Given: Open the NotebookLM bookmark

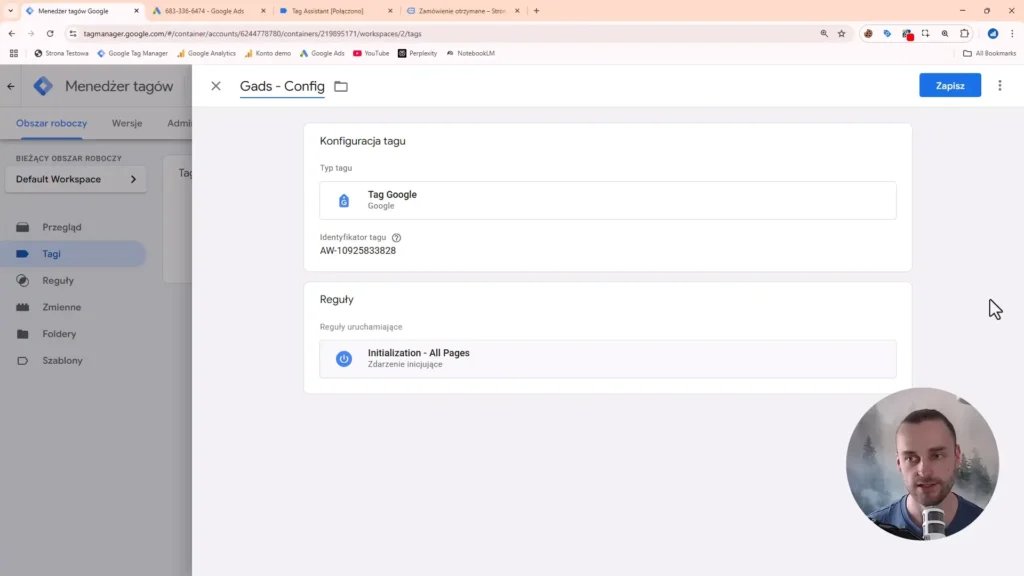Looking at the screenshot, I should [x=470, y=54].
